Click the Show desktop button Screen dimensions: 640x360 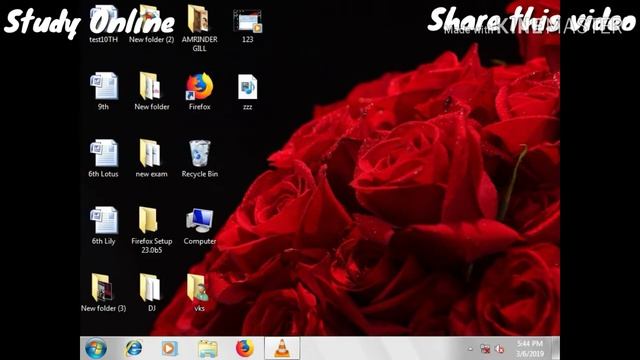556,349
